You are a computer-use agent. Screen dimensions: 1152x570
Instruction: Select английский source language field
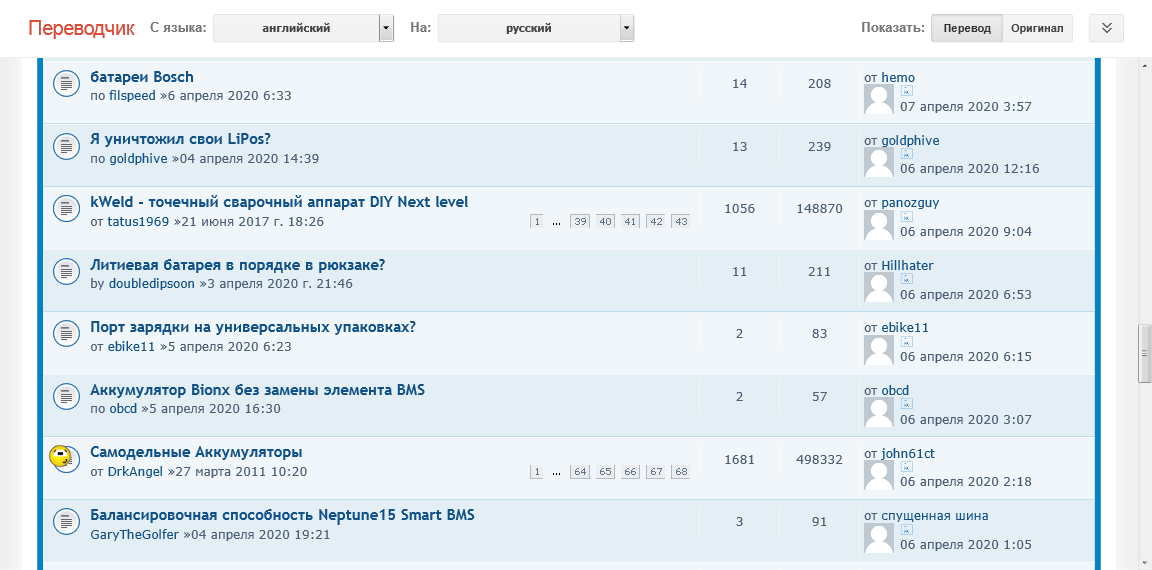tap(296, 29)
